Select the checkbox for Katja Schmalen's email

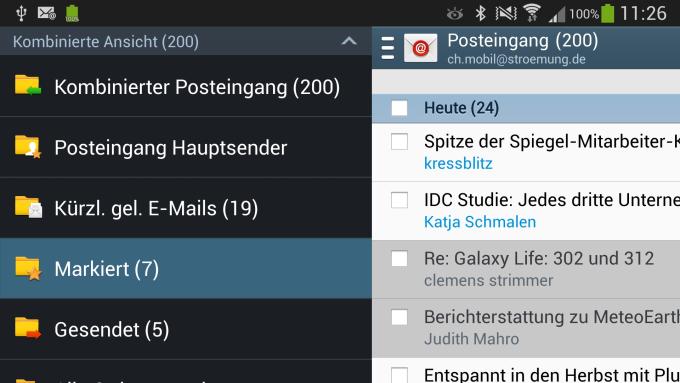coord(399,200)
